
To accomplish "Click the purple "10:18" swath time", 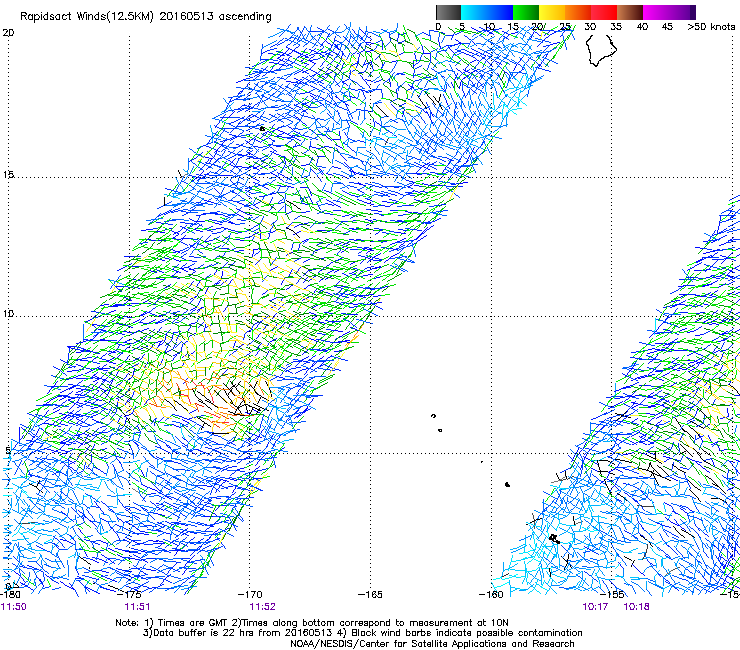I will pyautogui.click(x=636, y=607).
